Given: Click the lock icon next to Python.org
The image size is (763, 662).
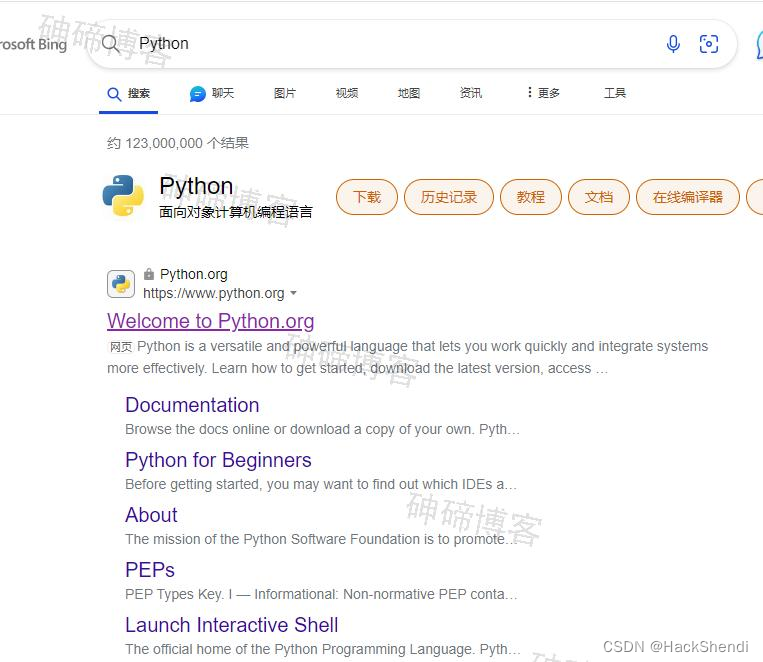Looking at the screenshot, I should pos(149,274).
